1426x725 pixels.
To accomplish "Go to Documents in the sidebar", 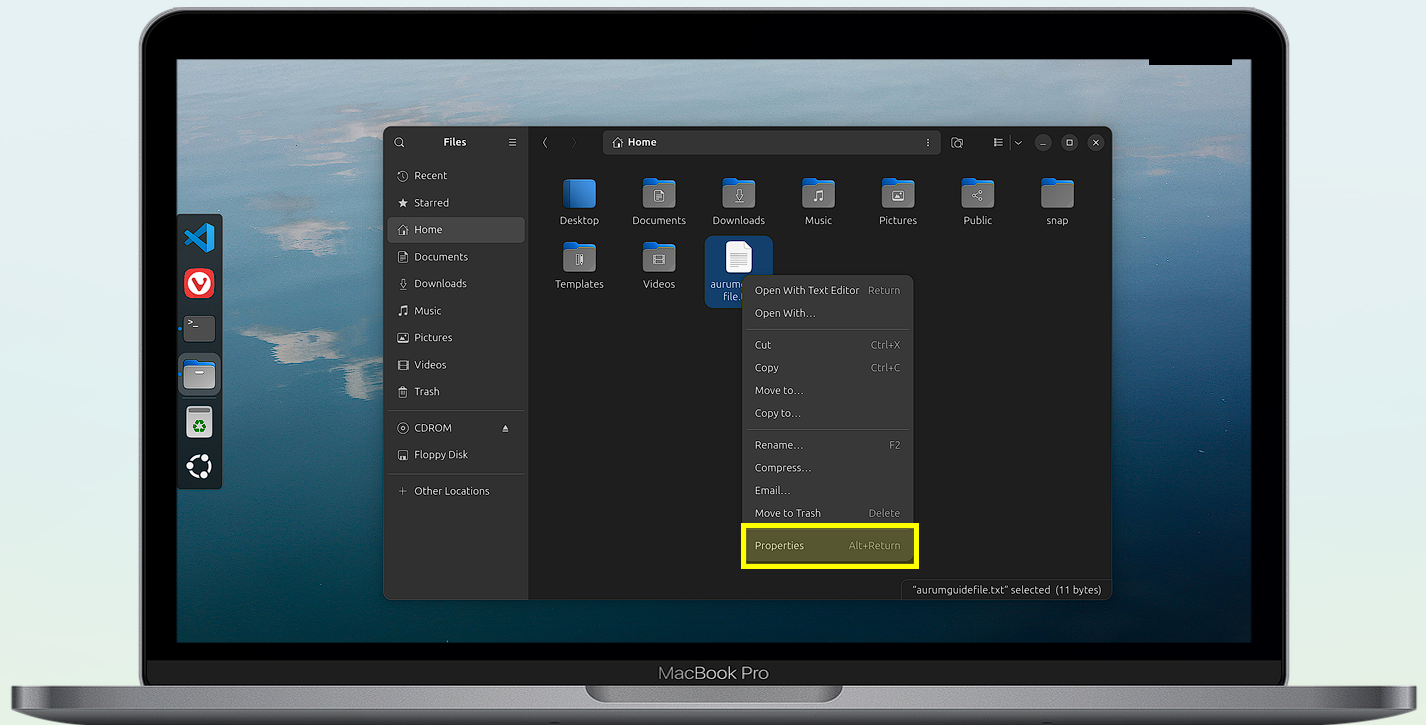I will coord(455,257).
